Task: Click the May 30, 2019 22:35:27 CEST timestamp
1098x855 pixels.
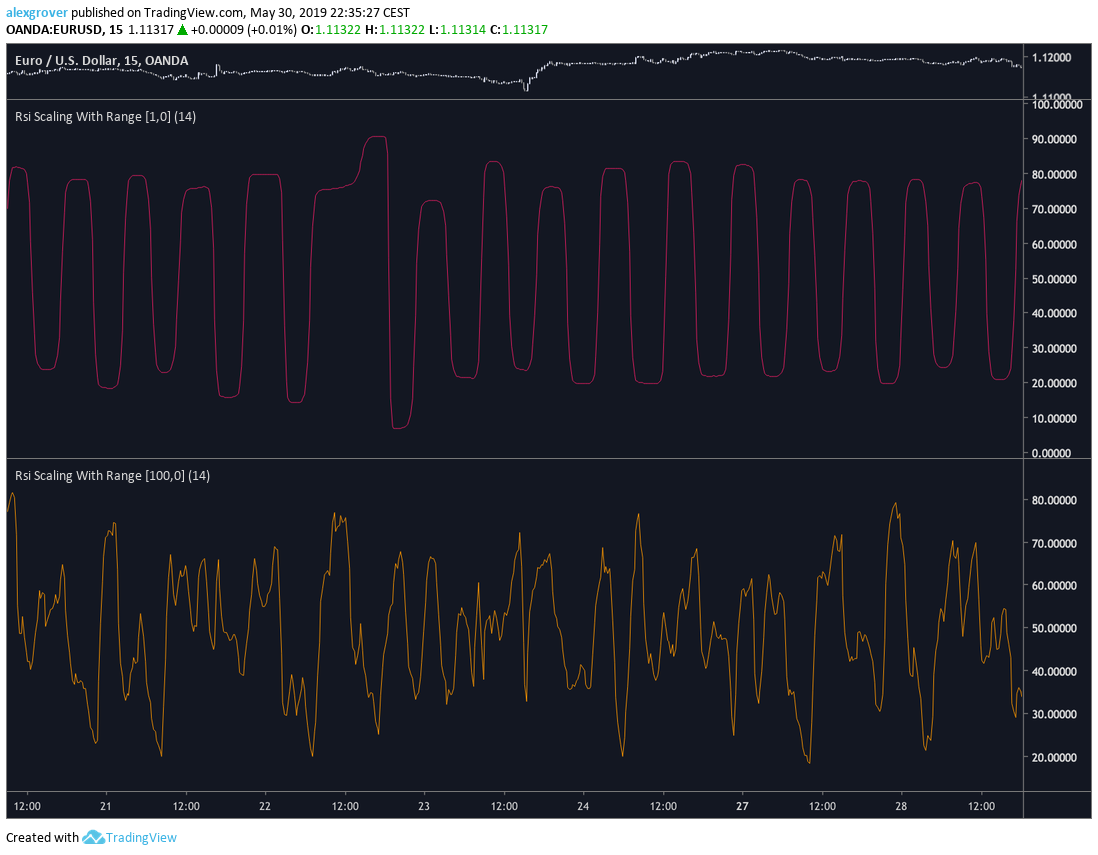Action: [330, 13]
